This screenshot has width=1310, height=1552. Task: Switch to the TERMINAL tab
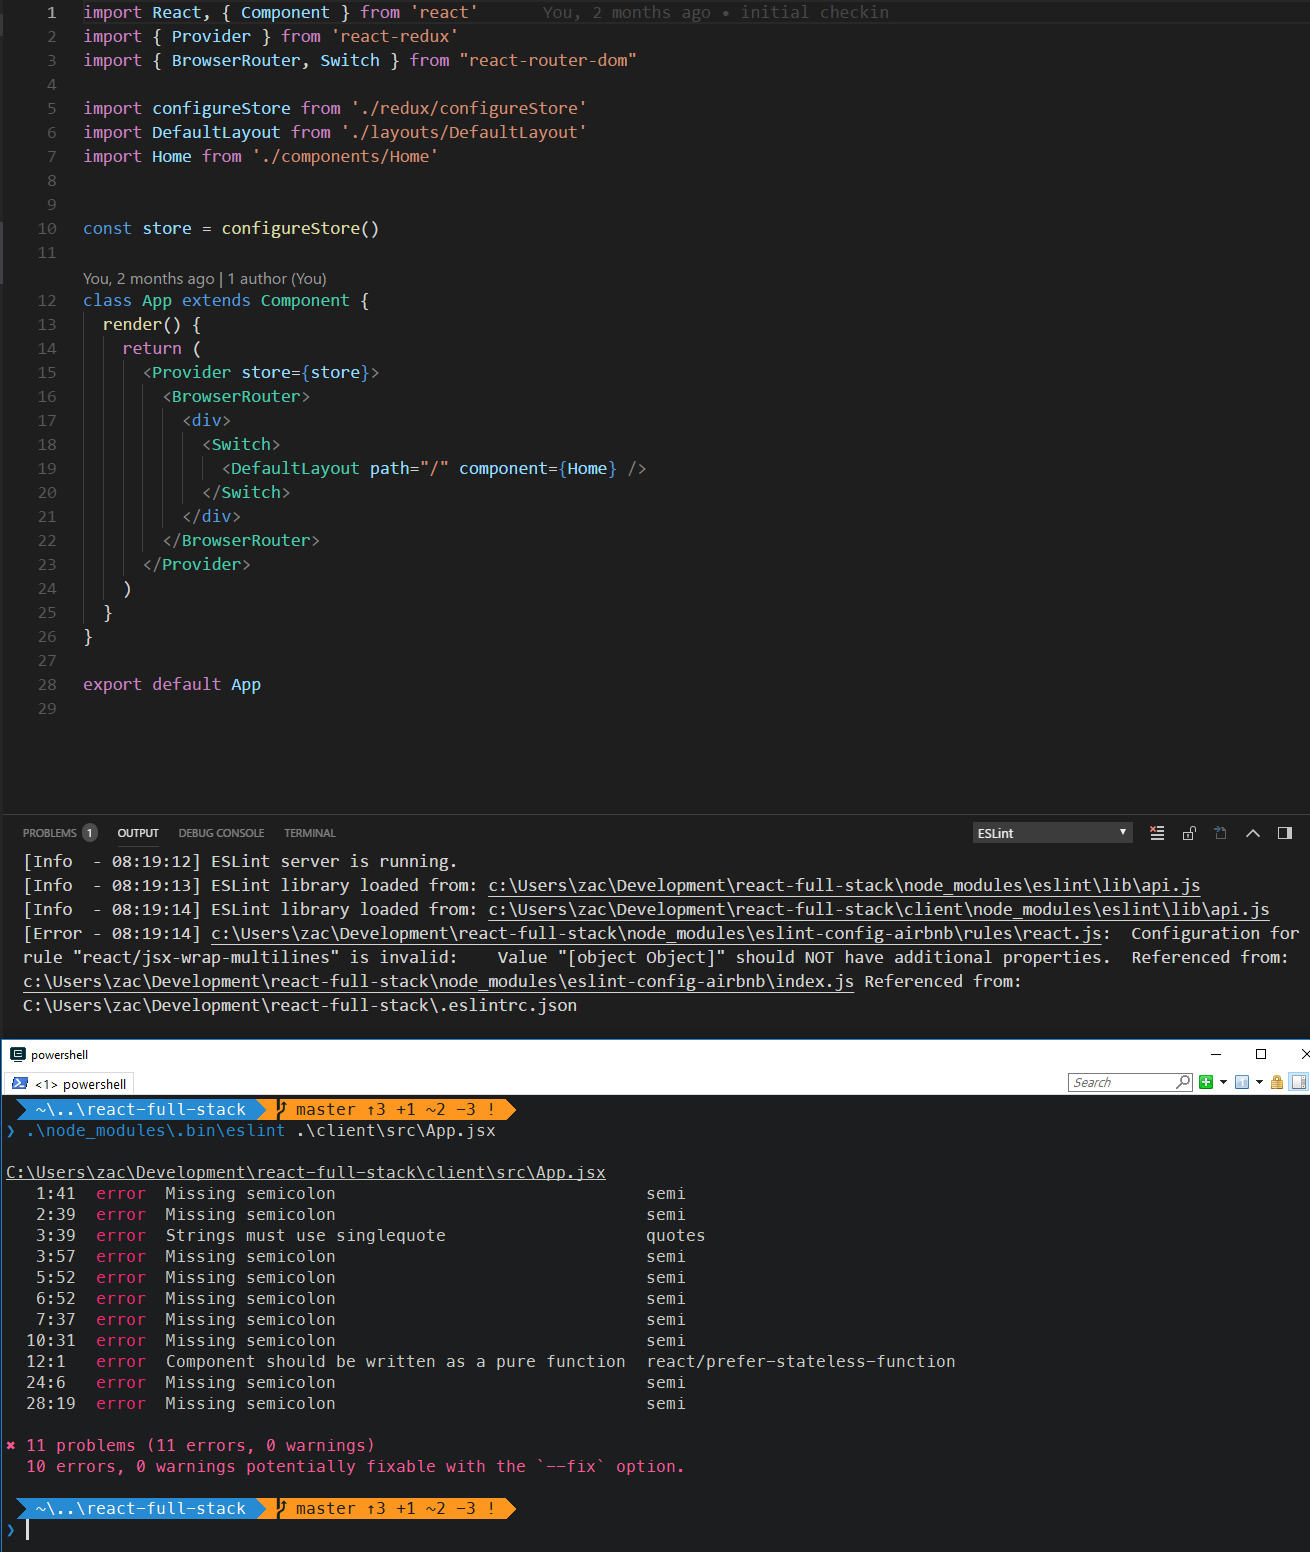(310, 833)
